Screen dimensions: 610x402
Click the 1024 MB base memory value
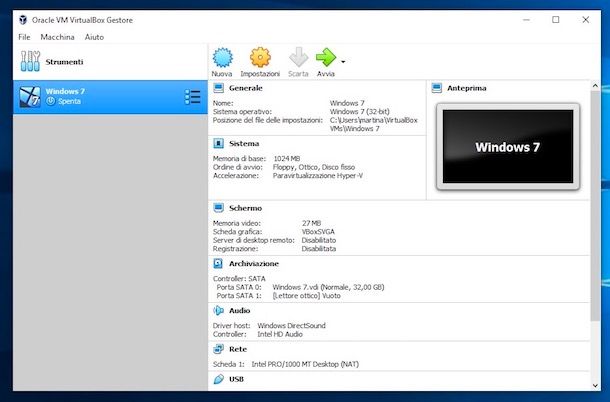(287, 158)
